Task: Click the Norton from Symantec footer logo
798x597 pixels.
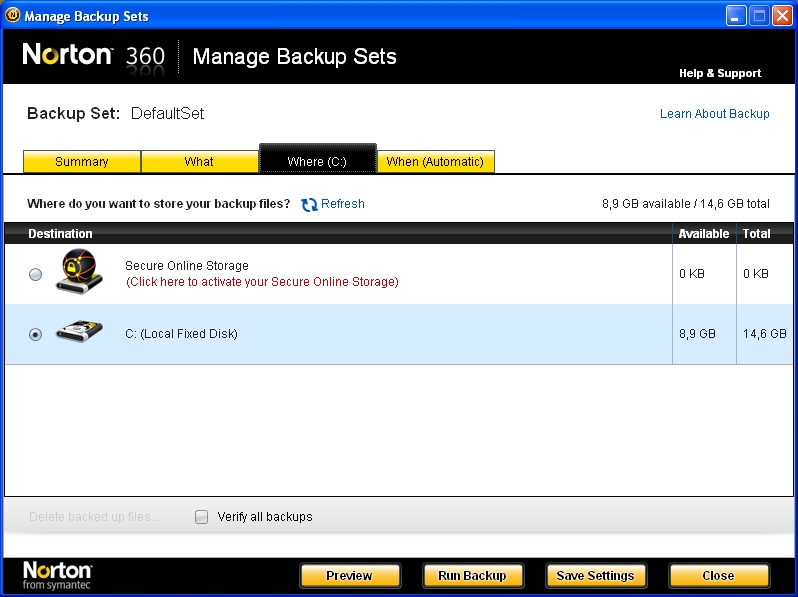Action: pyautogui.click(x=57, y=575)
